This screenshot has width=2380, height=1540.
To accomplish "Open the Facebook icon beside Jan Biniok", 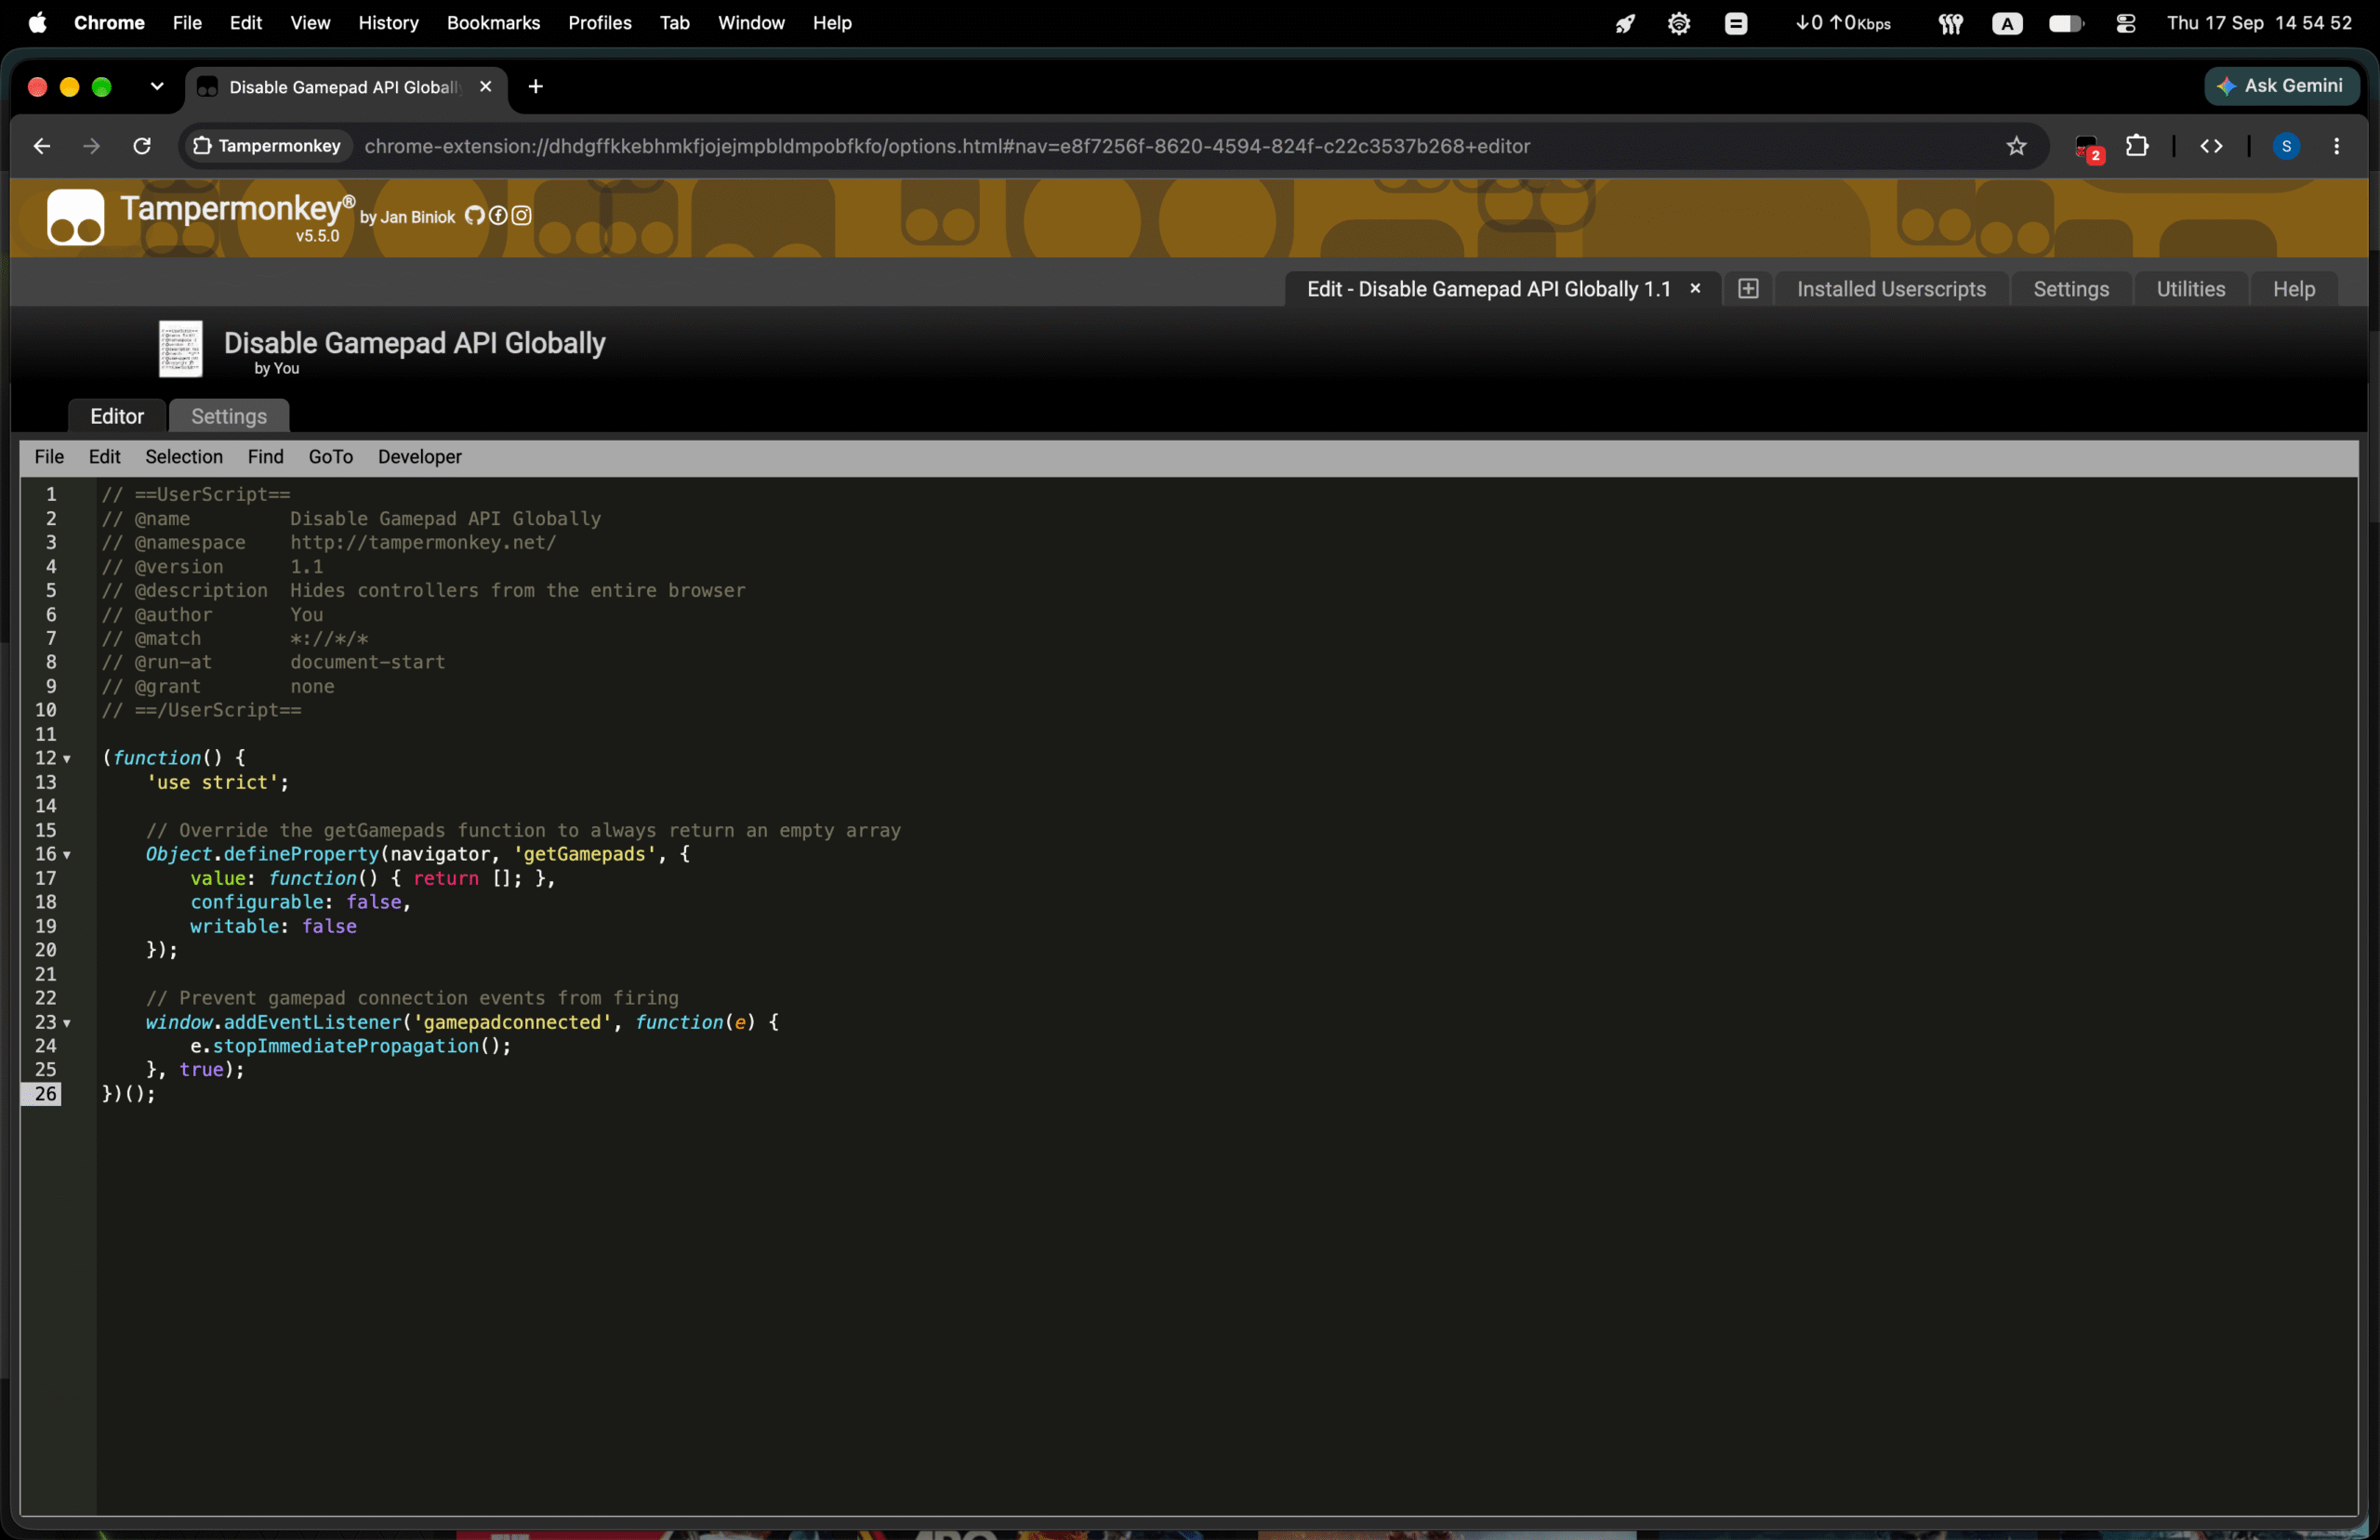I will [x=498, y=215].
